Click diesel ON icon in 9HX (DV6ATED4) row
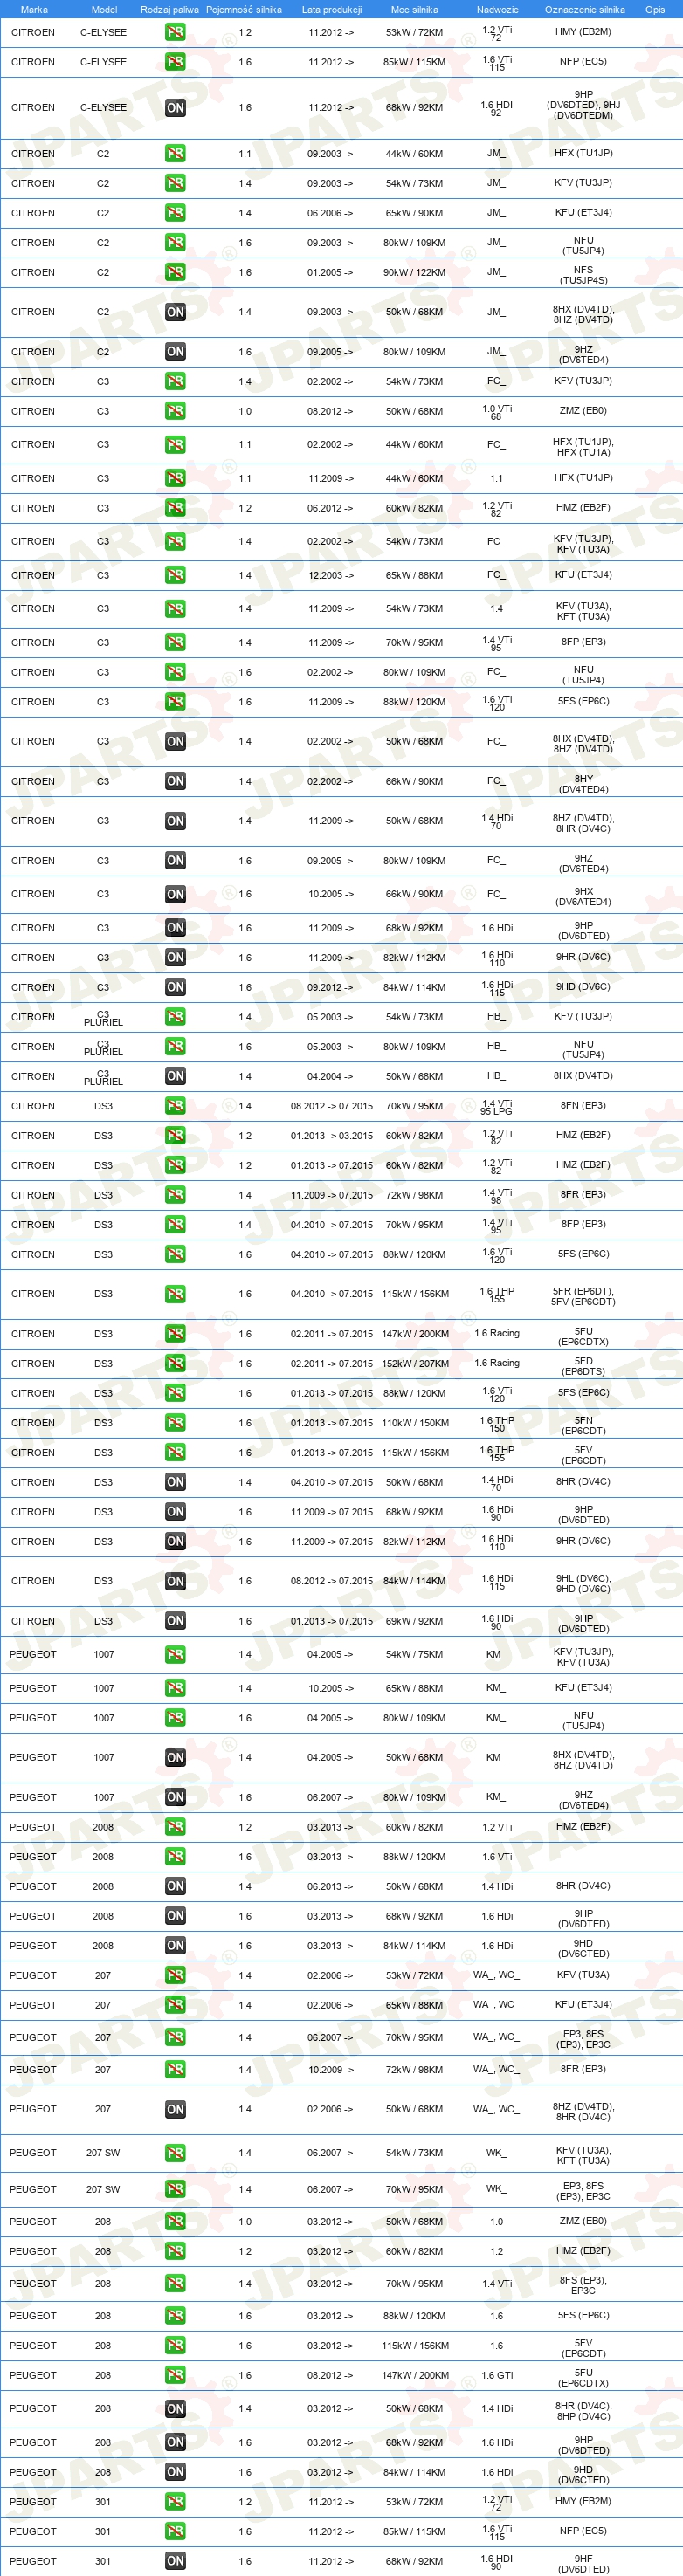This screenshot has width=683, height=2576. pos(175,895)
